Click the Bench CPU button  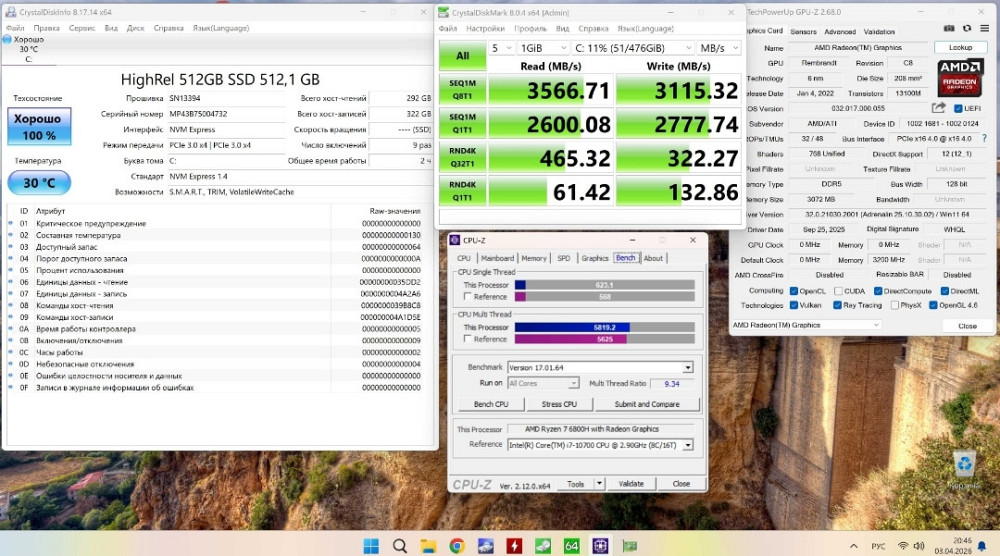pos(490,404)
